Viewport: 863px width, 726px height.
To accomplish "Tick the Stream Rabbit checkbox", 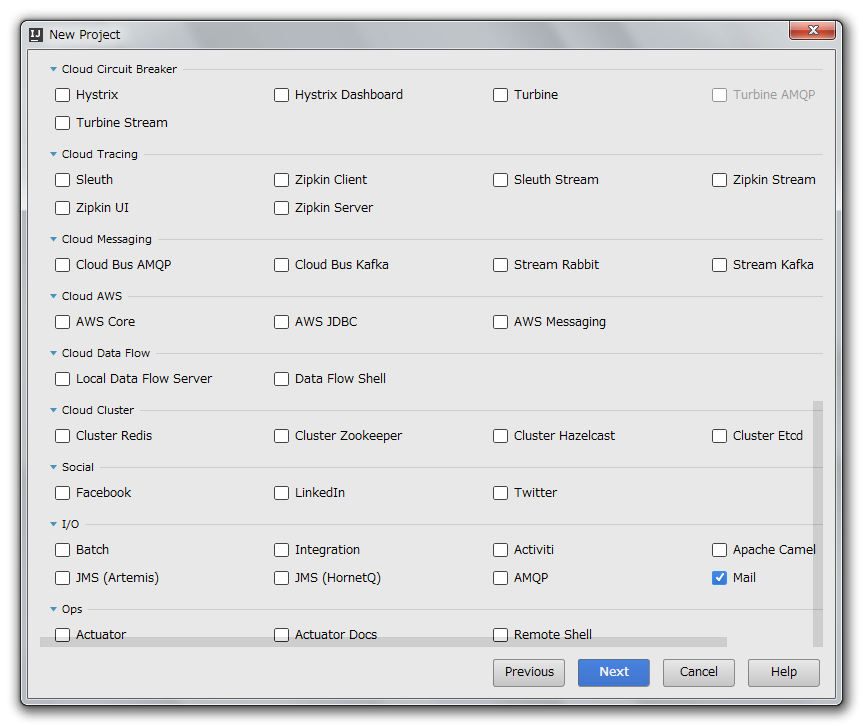I will click(500, 265).
